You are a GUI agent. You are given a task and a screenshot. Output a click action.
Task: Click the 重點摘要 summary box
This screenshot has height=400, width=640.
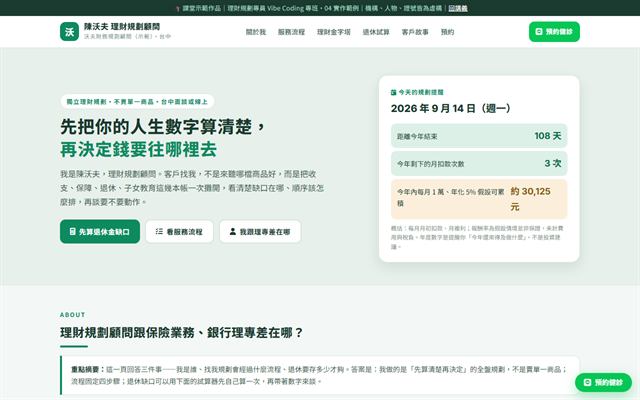point(320,376)
